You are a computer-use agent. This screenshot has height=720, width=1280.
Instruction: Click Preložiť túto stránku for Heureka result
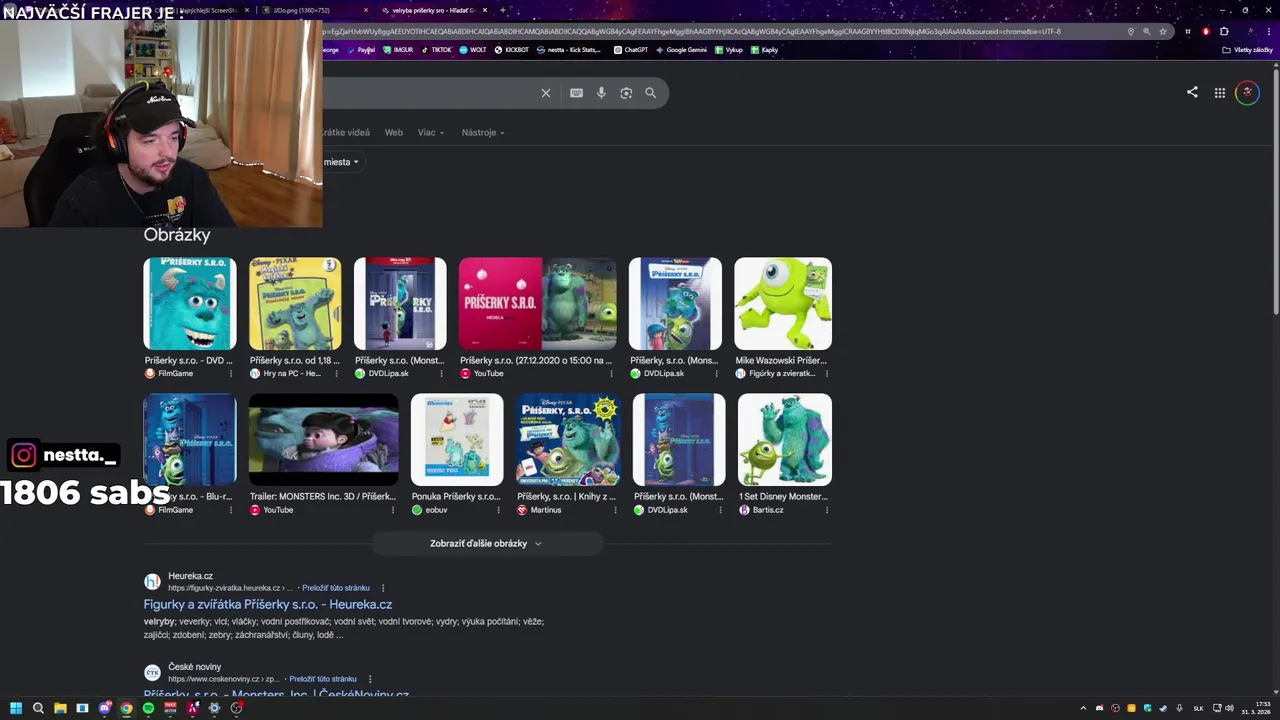pyautogui.click(x=336, y=588)
